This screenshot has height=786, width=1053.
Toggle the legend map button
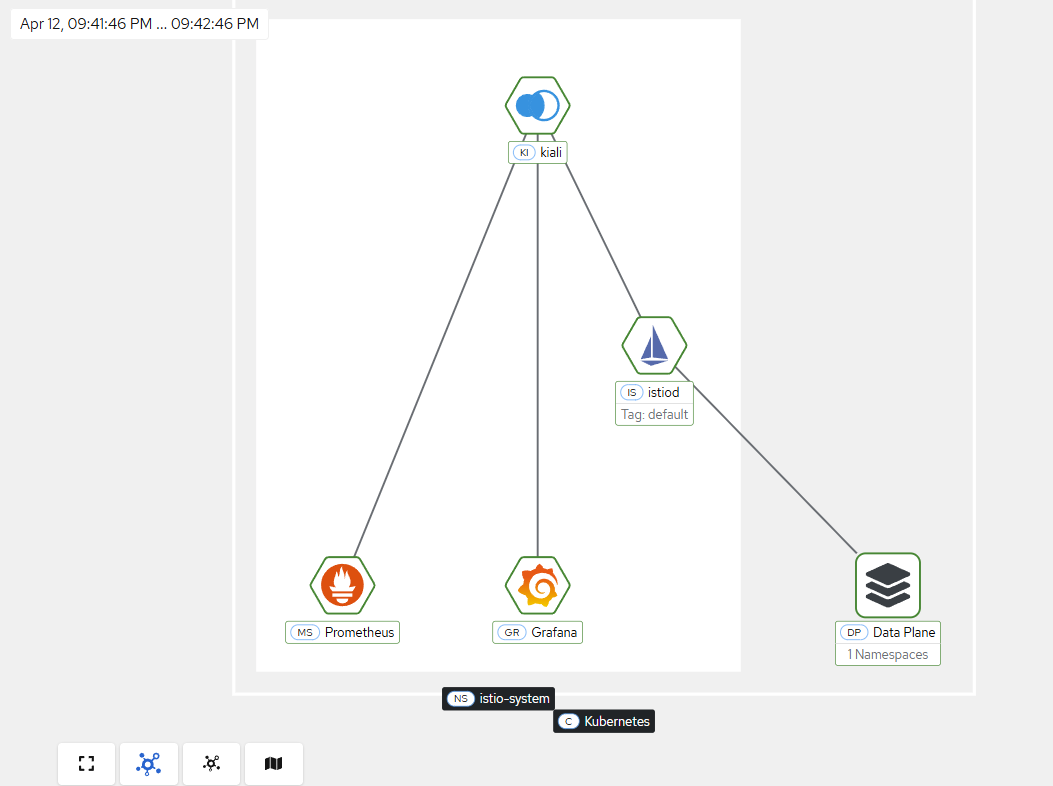[273, 763]
